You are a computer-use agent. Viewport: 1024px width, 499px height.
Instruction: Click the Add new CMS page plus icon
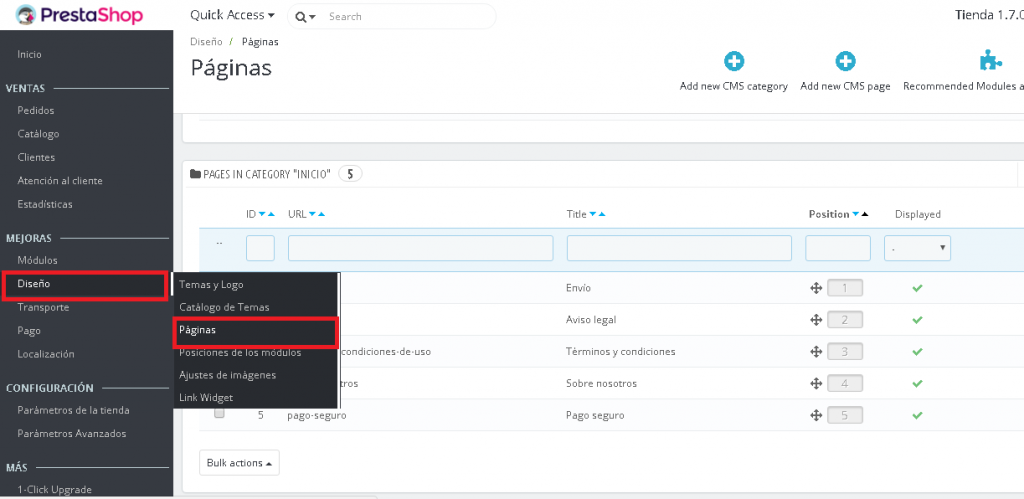(845, 62)
